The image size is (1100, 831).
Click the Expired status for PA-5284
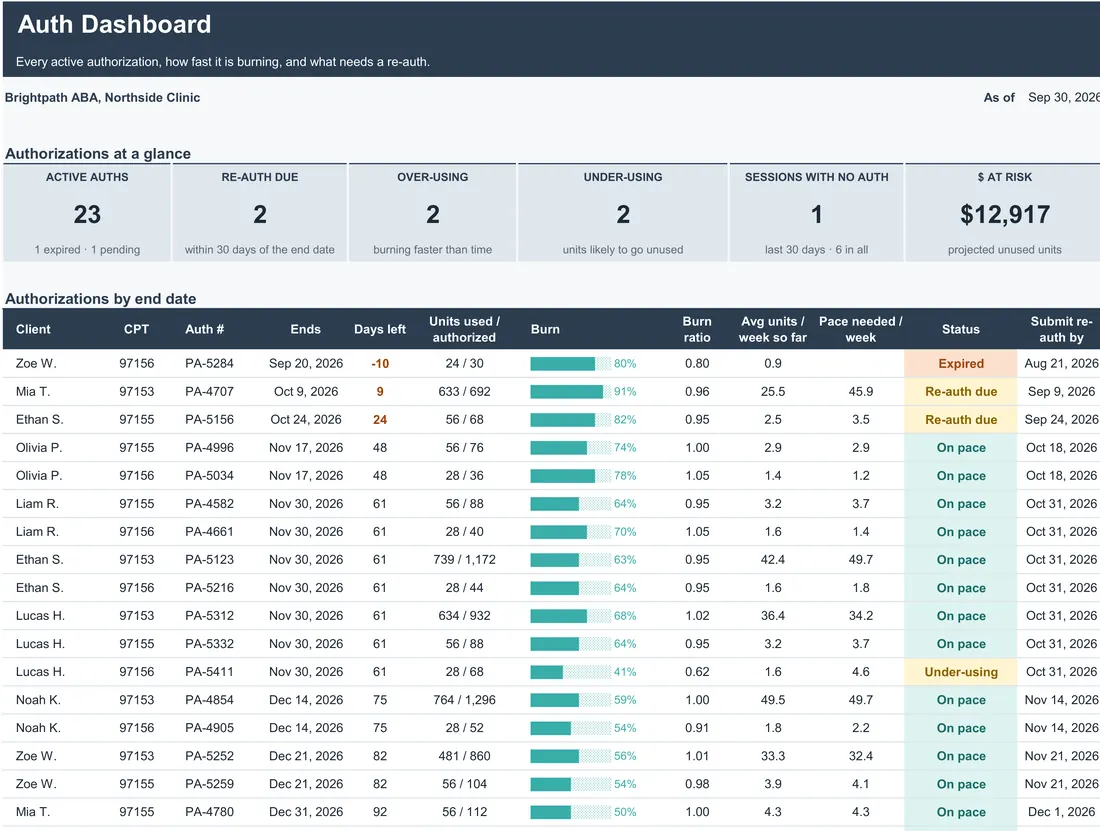[961, 363]
